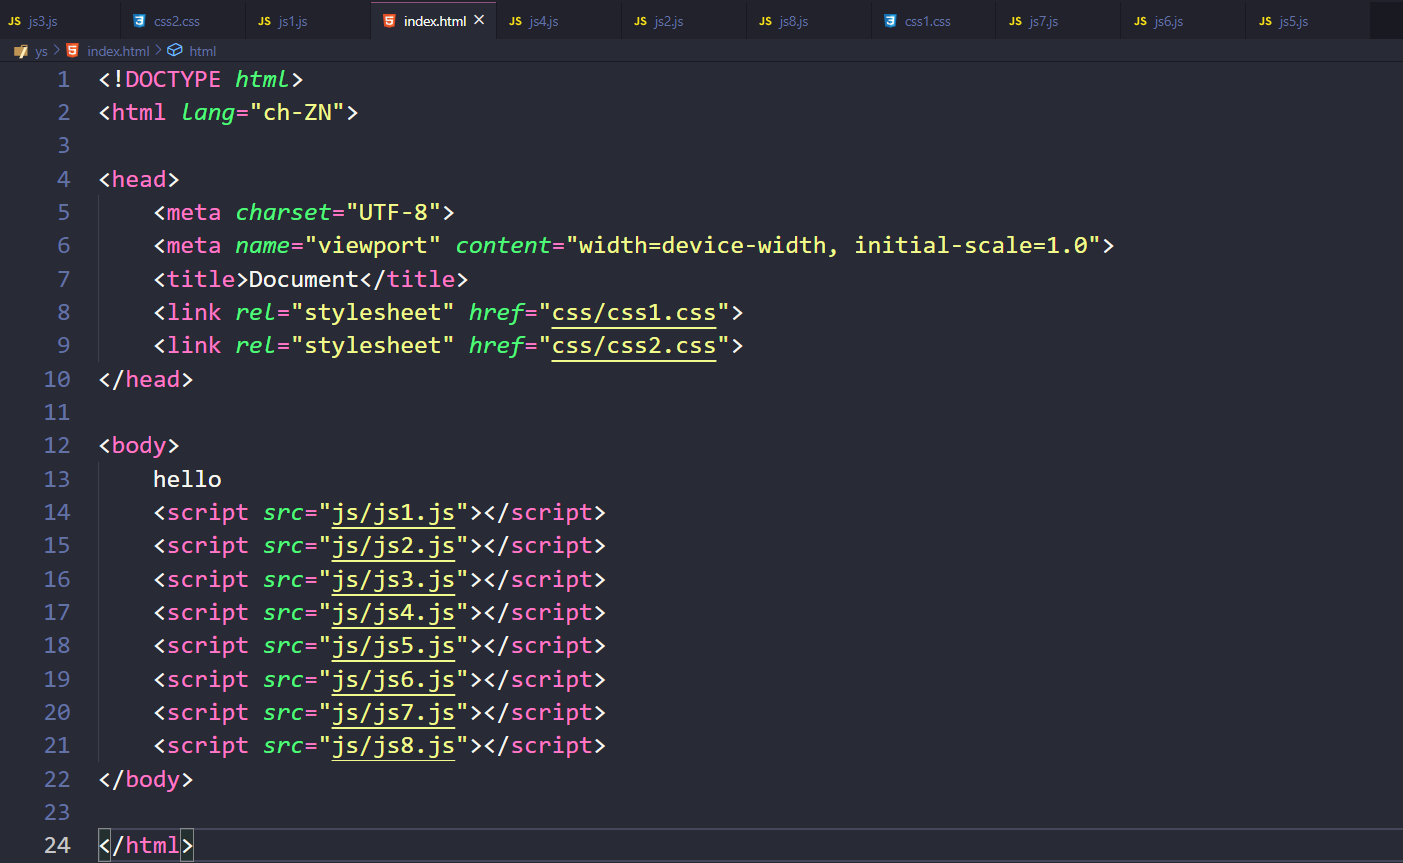The height and width of the screenshot is (863, 1403).
Task: Click line number 12 in gutter
Action: 57,446
